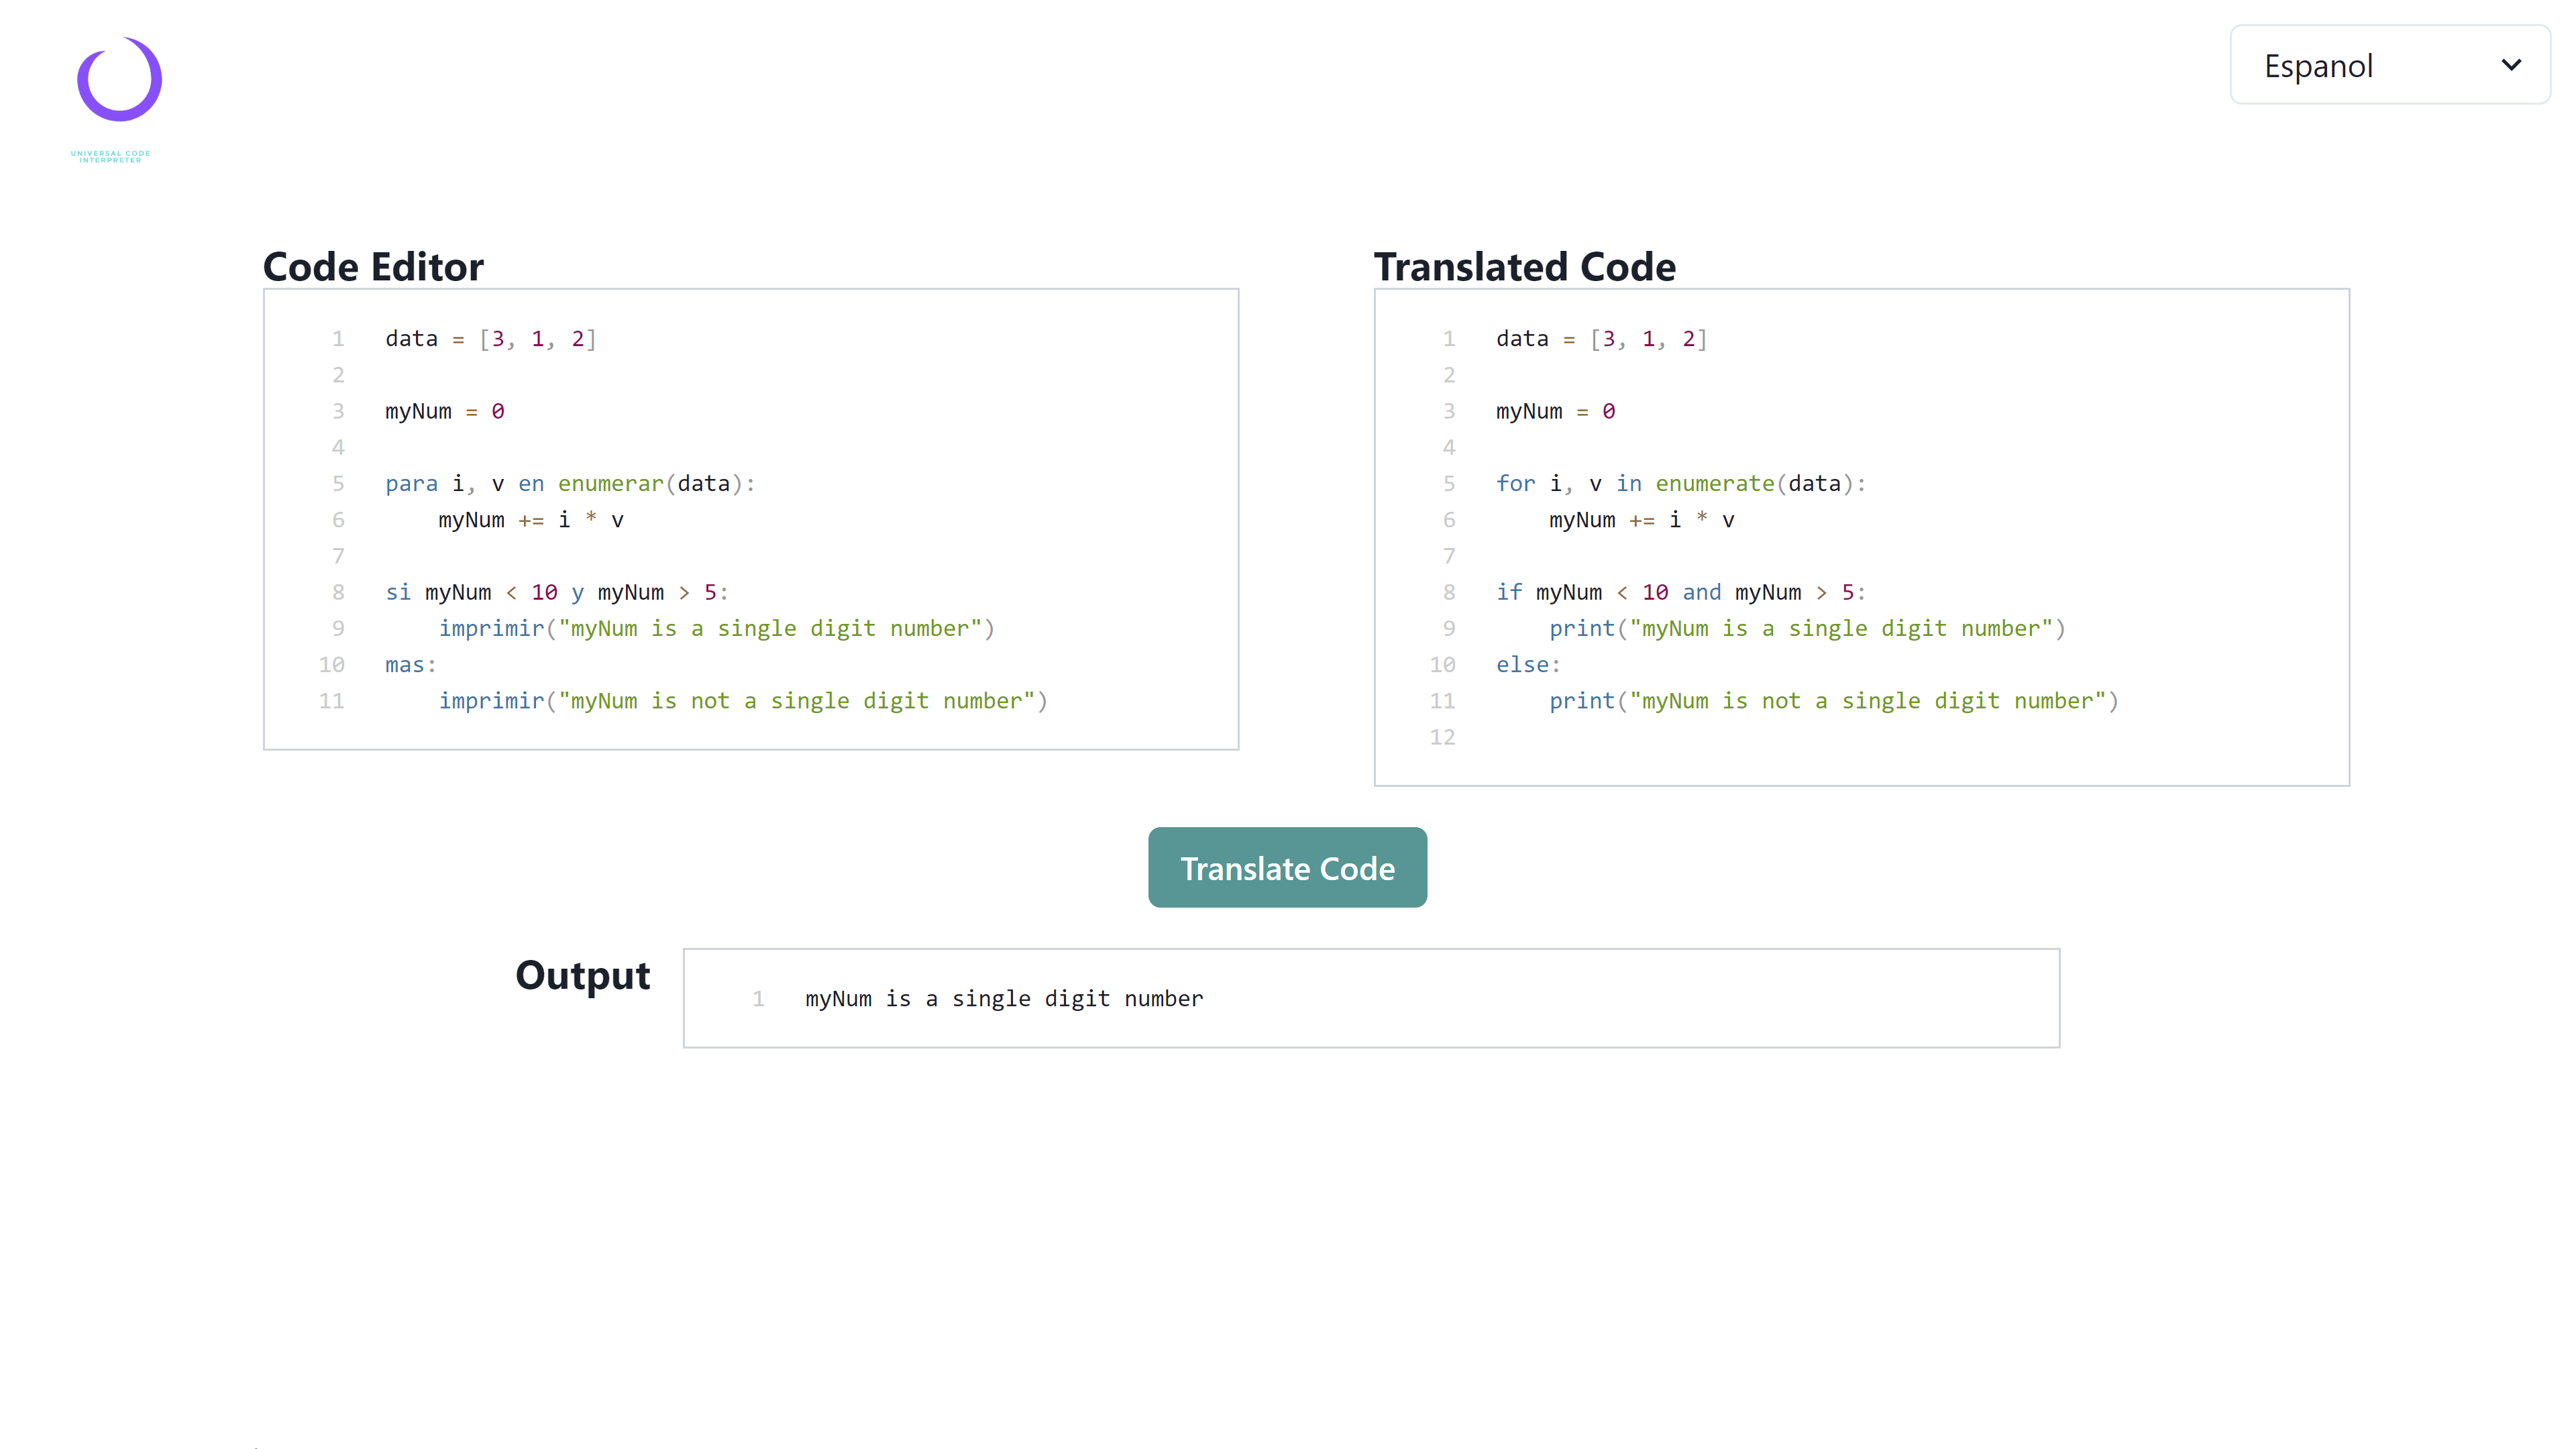Image resolution: width=2576 pixels, height=1449 pixels.
Task: Click the Code Editor heading
Action: point(373,267)
